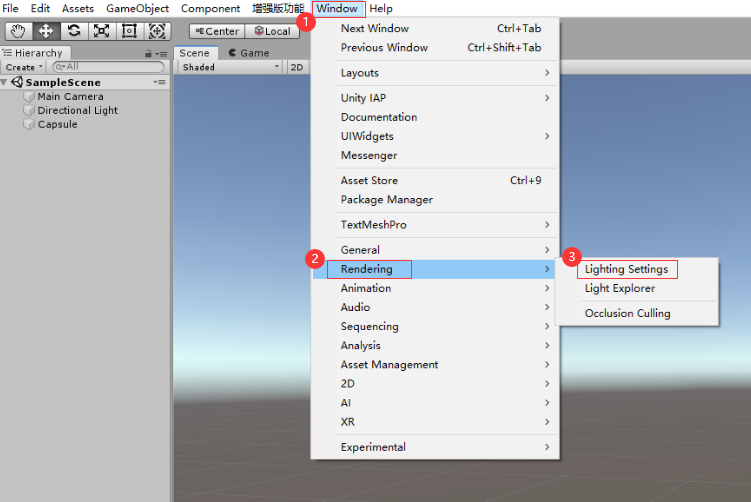Viewport: 751px width, 502px height.
Task: Expand the 2D submenu
Action: click(435, 384)
